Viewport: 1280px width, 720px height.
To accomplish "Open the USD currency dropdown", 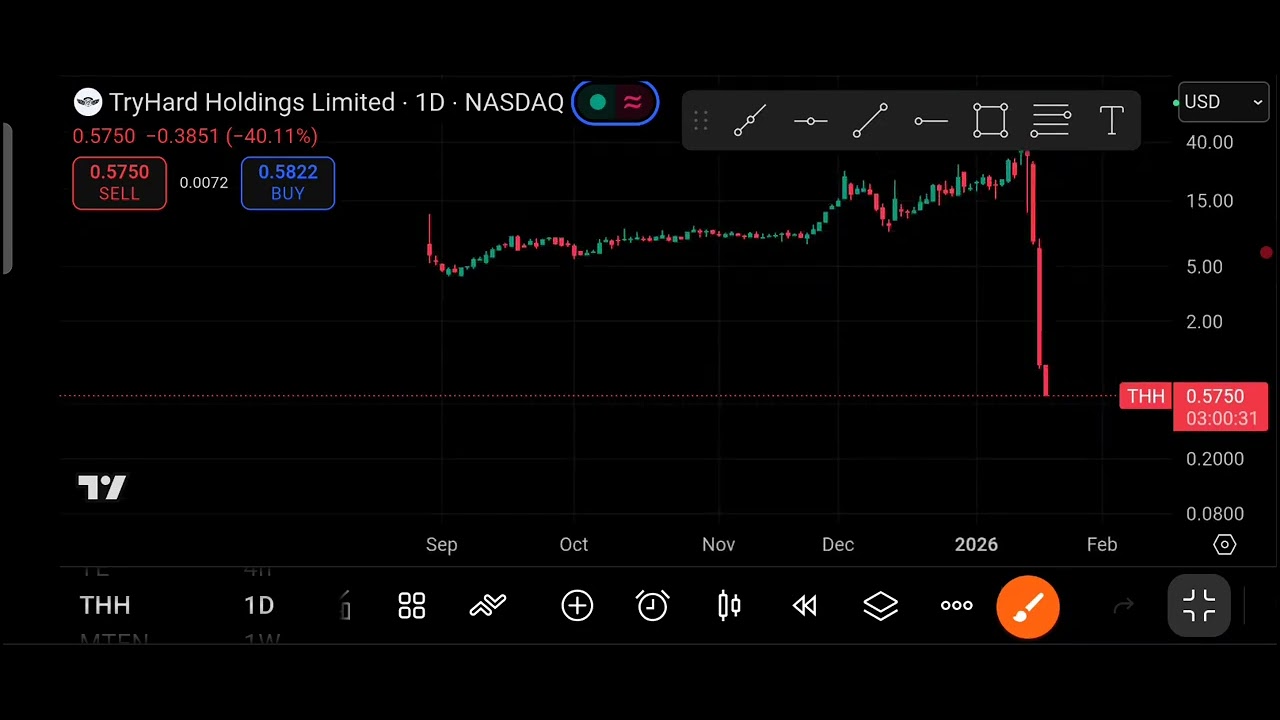I will (1223, 102).
